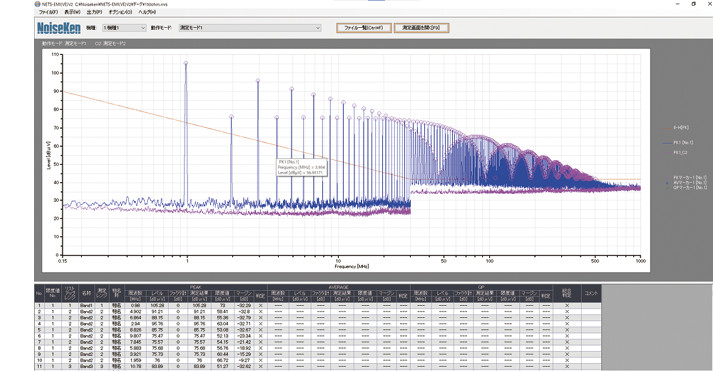Viewport: 713px width, 371px height.
Task: Click the 名称 column header
Action: 86,293
